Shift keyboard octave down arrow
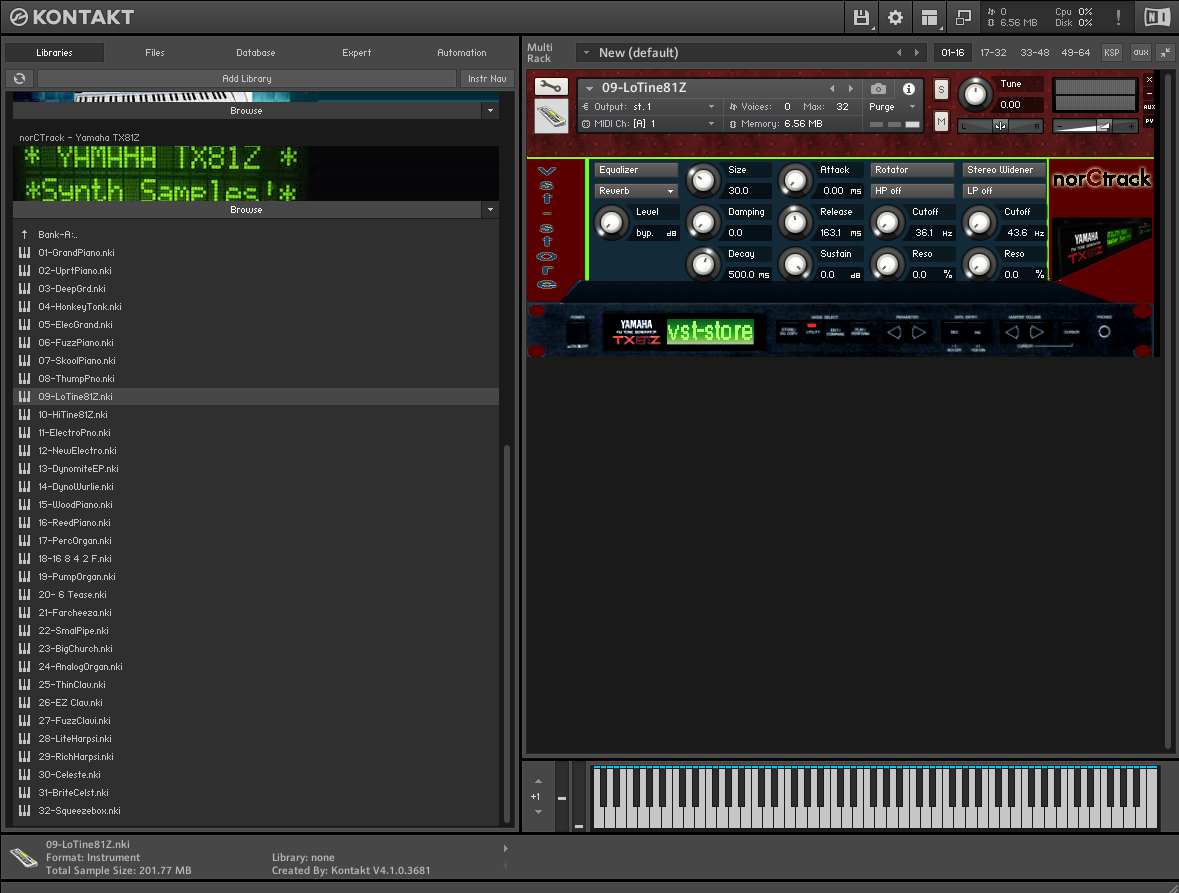The width and height of the screenshot is (1179, 893). click(x=538, y=812)
